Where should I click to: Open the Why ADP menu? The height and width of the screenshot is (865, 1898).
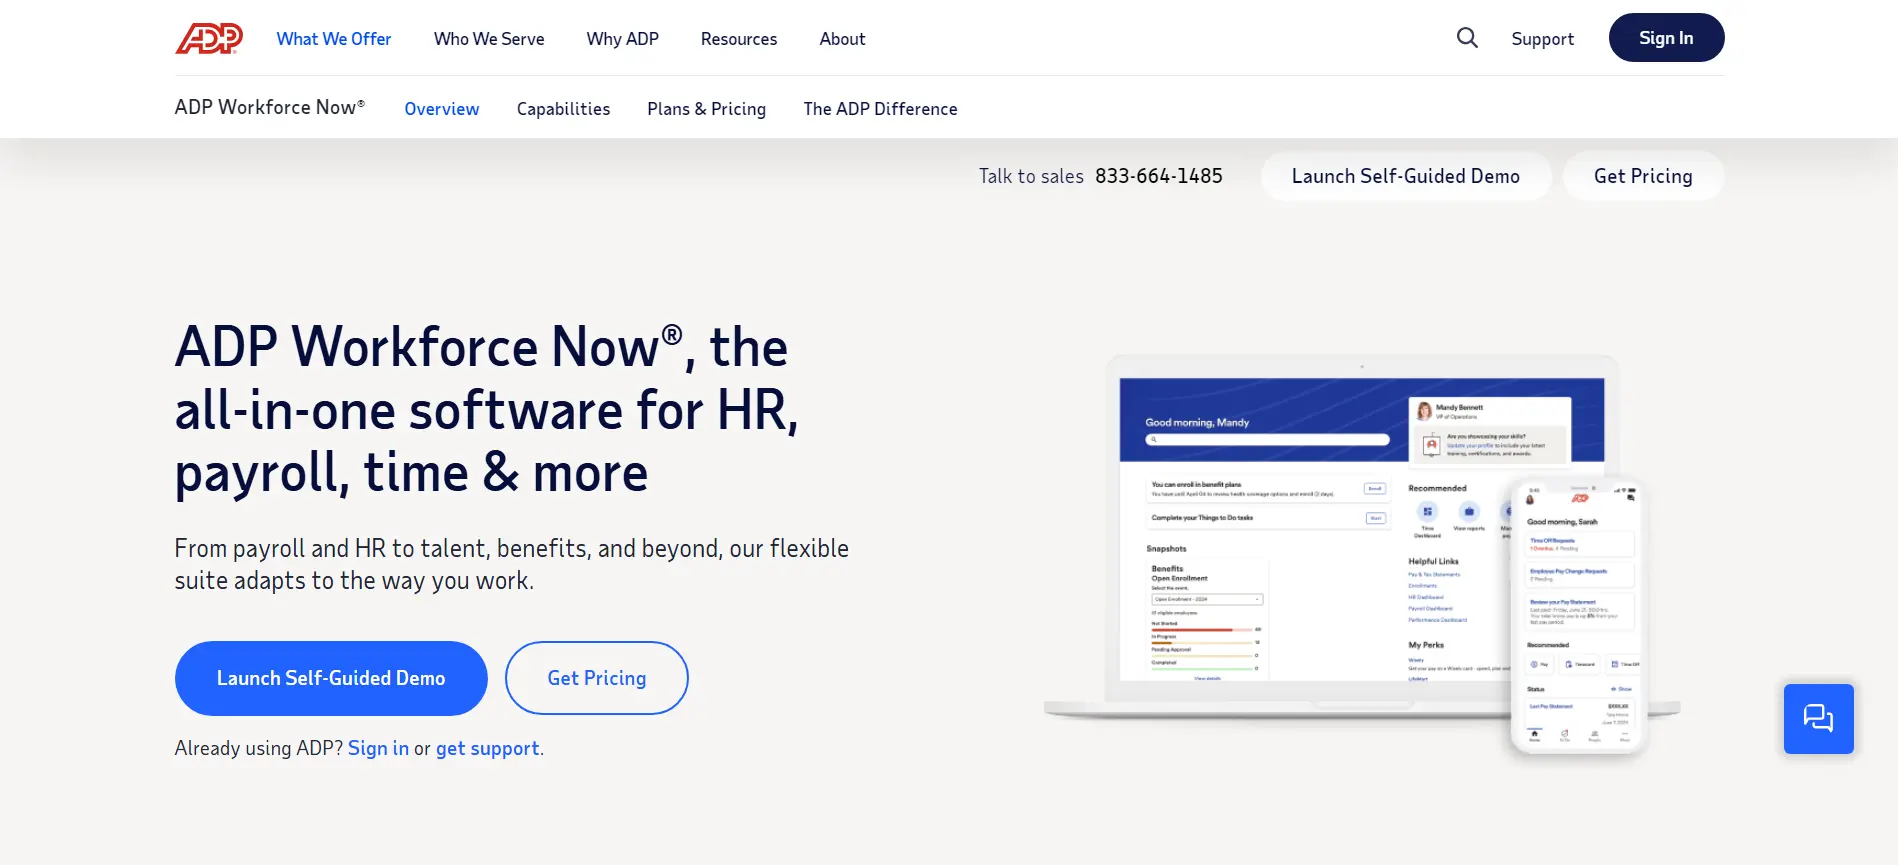coord(622,39)
